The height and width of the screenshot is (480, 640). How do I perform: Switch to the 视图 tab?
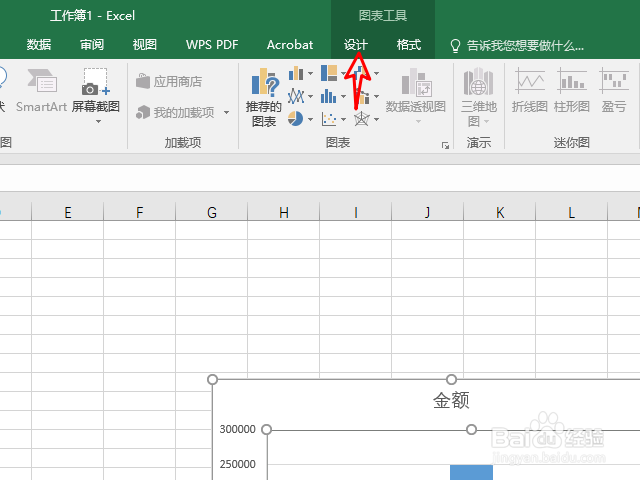[x=145, y=44]
